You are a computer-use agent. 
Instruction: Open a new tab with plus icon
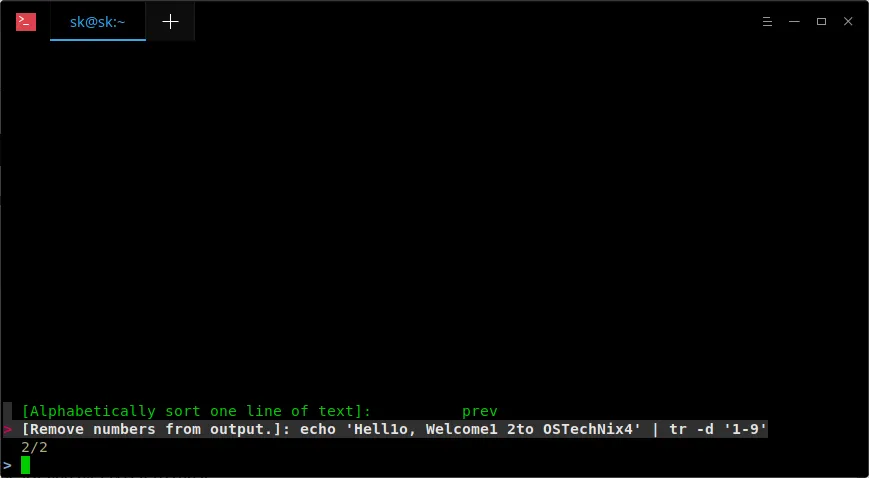point(170,22)
